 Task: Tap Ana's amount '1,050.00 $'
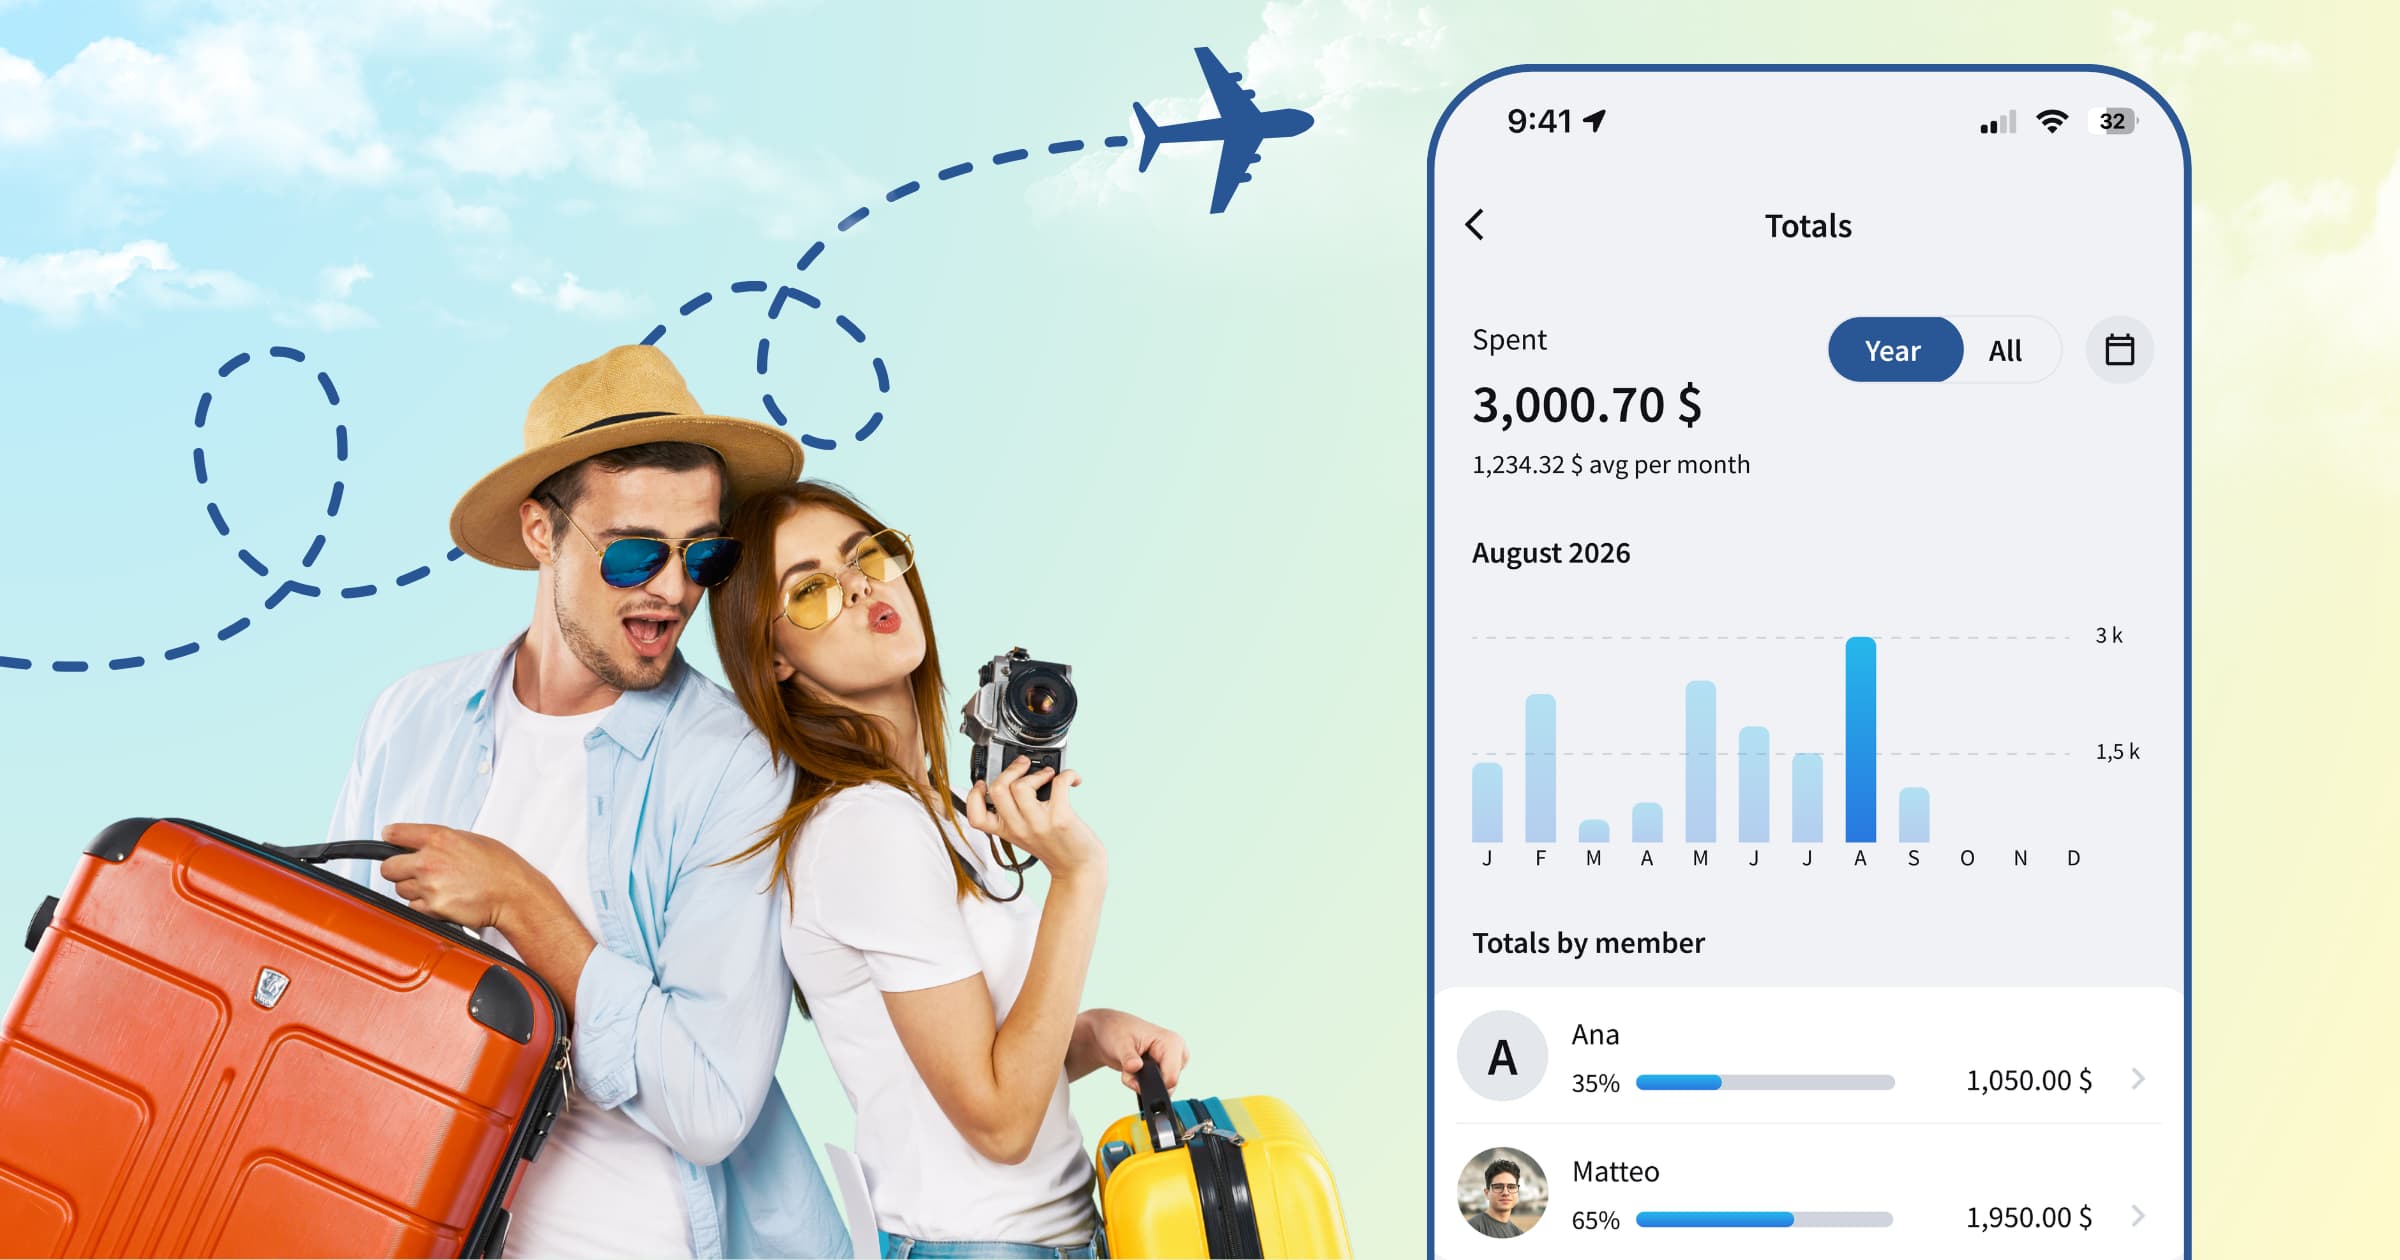tap(2029, 1080)
